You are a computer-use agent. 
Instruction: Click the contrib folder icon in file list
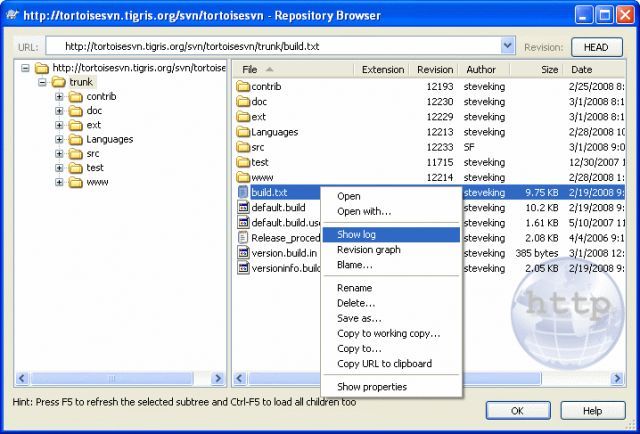click(x=243, y=87)
